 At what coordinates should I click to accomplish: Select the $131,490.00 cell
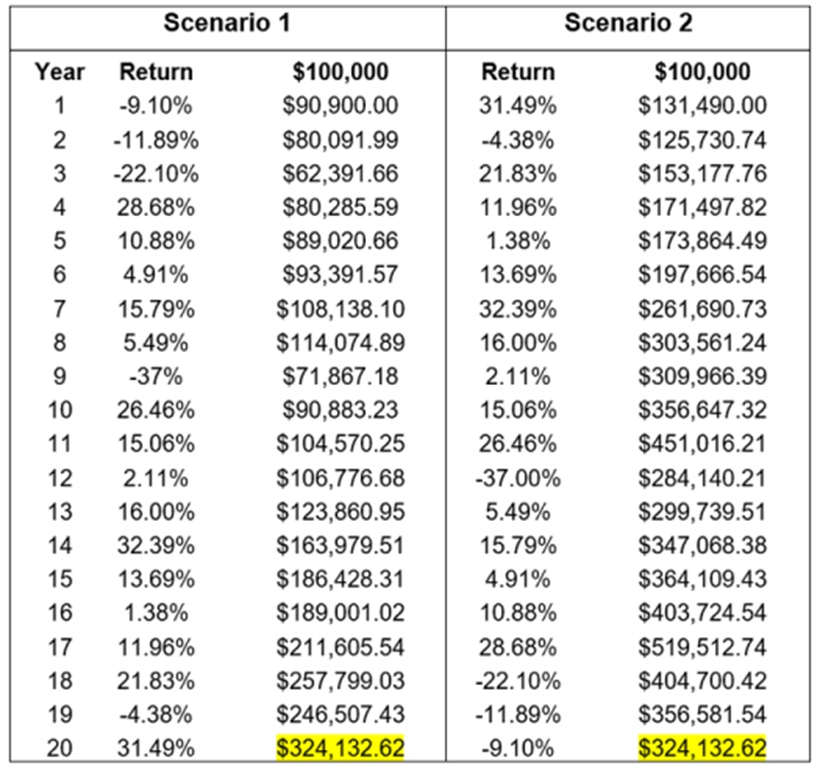coord(702,106)
